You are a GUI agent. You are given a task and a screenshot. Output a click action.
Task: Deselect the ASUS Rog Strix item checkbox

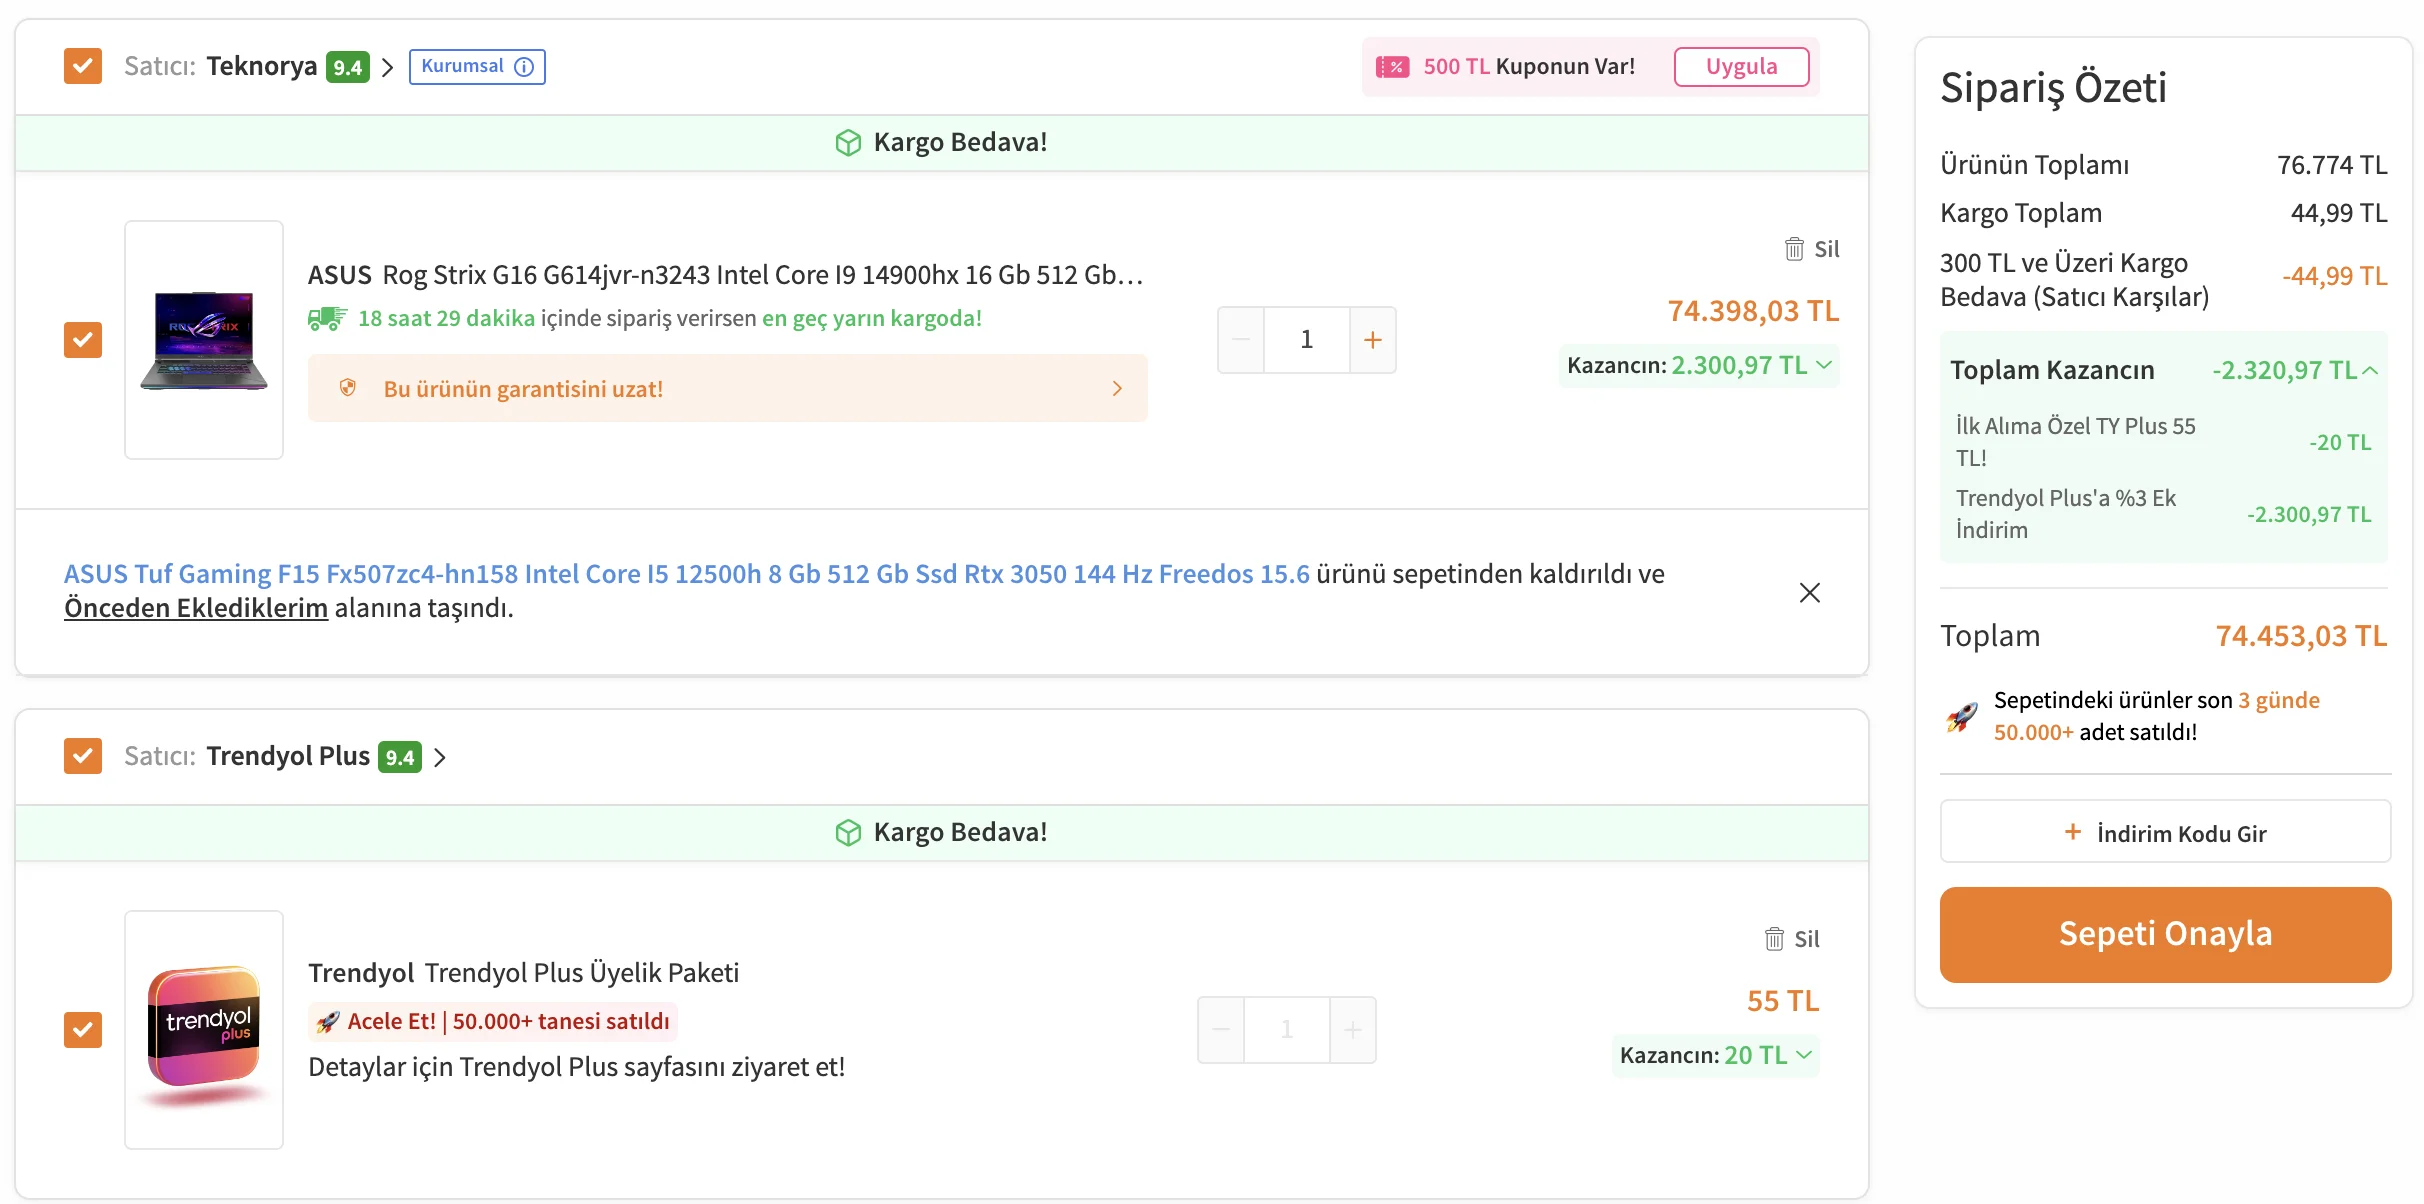83,340
